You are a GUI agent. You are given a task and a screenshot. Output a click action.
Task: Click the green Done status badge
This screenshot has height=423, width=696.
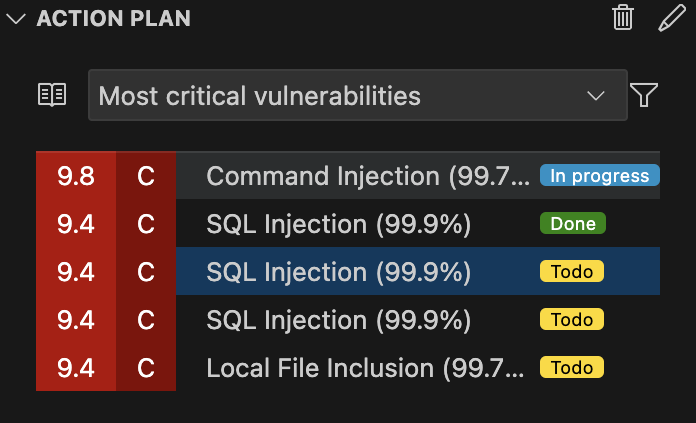click(572, 224)
